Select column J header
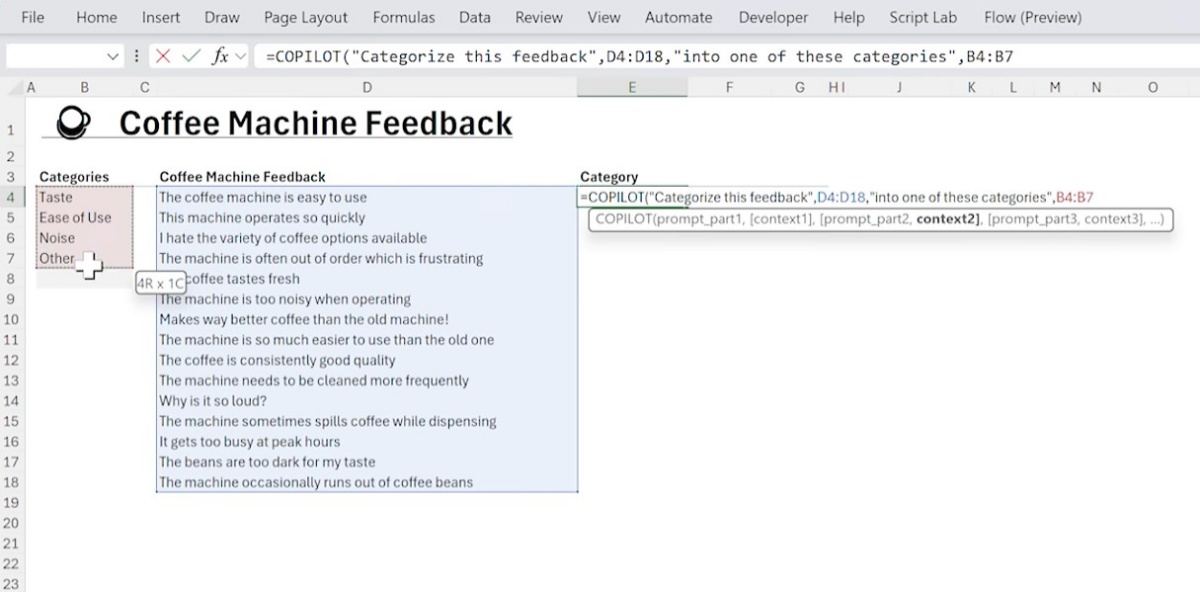This screenshot has width=1200, height=592. 899,88
